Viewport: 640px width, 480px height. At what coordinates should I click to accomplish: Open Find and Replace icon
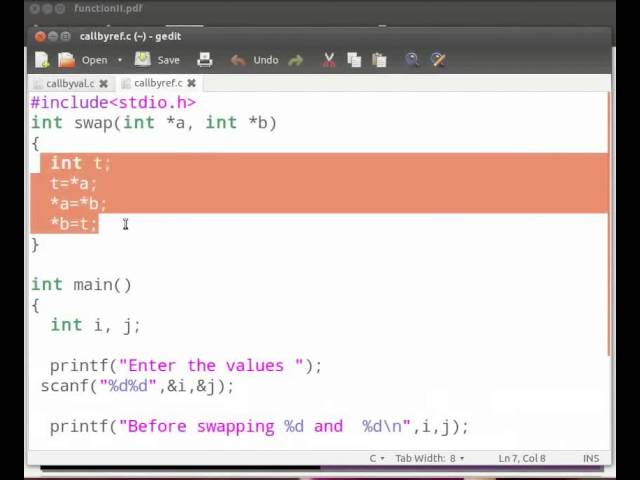coord(438,60)
